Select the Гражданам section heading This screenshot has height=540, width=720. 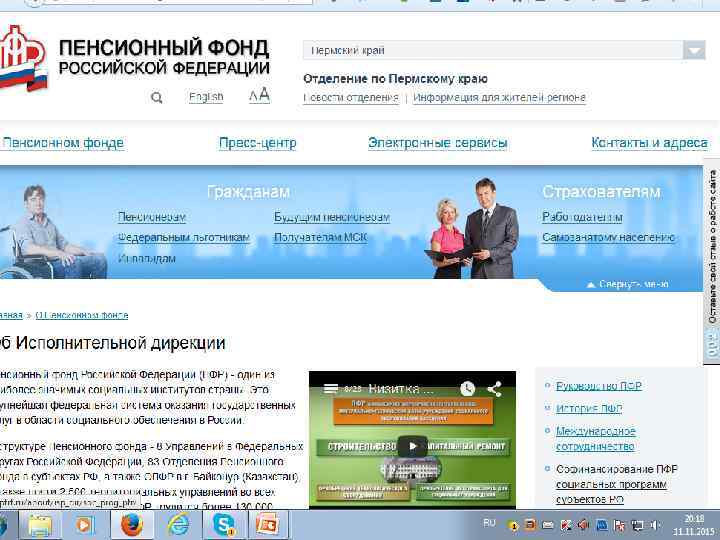[x=248, y=191]
